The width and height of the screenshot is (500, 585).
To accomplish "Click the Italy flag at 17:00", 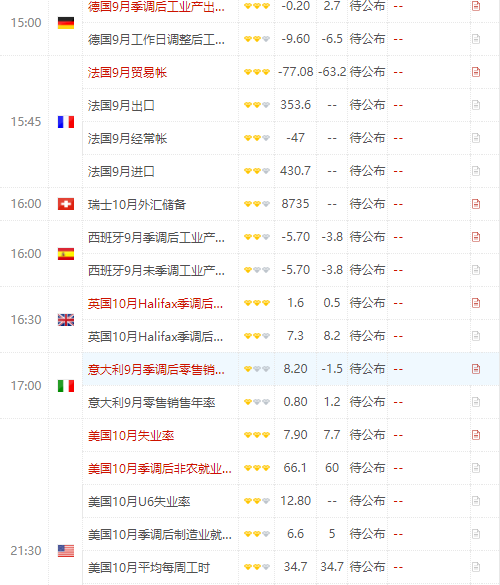I will pyautogui.click(x=66, y=386).
